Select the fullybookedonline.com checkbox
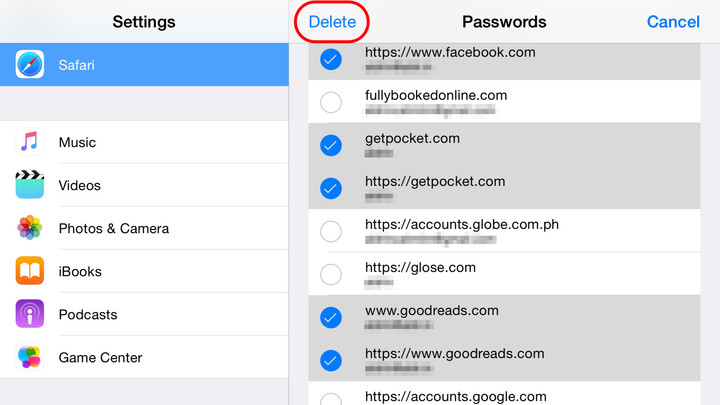Screen dimensions: 720x405 pos(331,102)
